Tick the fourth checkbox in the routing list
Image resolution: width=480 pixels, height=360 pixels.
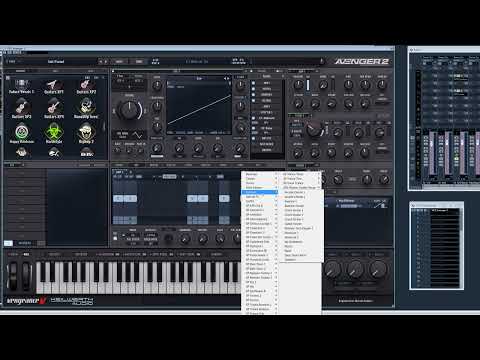pyautogui.click(x=253, y=100)
